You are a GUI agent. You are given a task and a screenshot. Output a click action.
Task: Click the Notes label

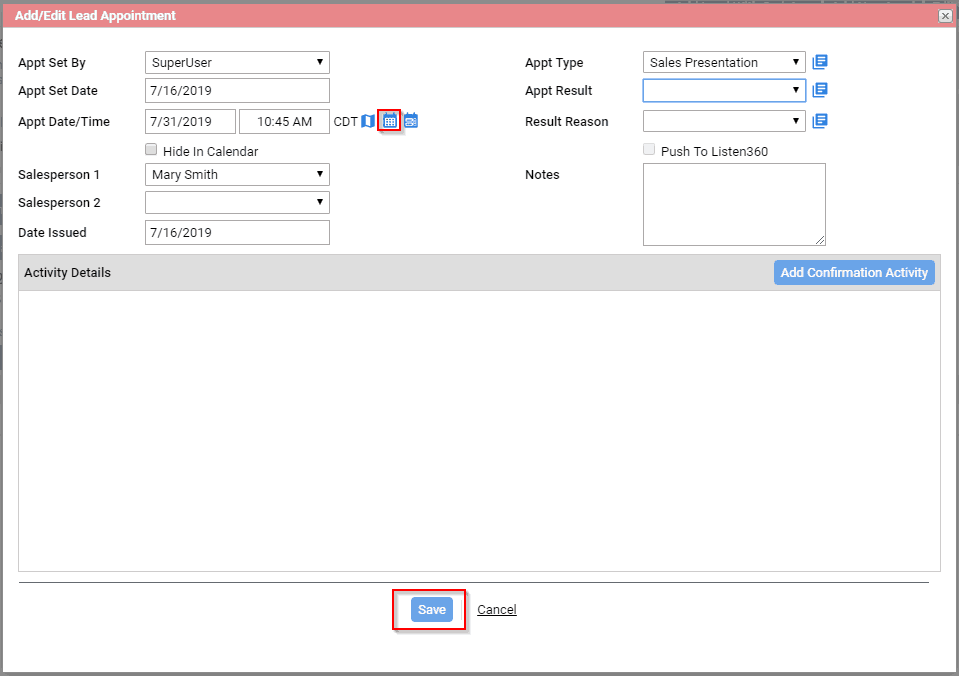tap(542, 175)
